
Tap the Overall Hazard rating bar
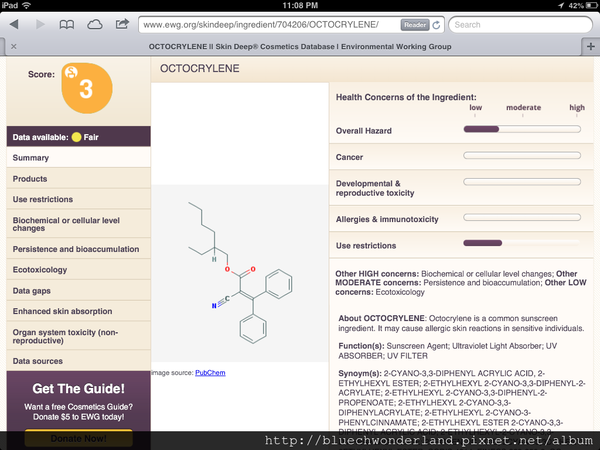pyautogui.click(x=521, y=129)
